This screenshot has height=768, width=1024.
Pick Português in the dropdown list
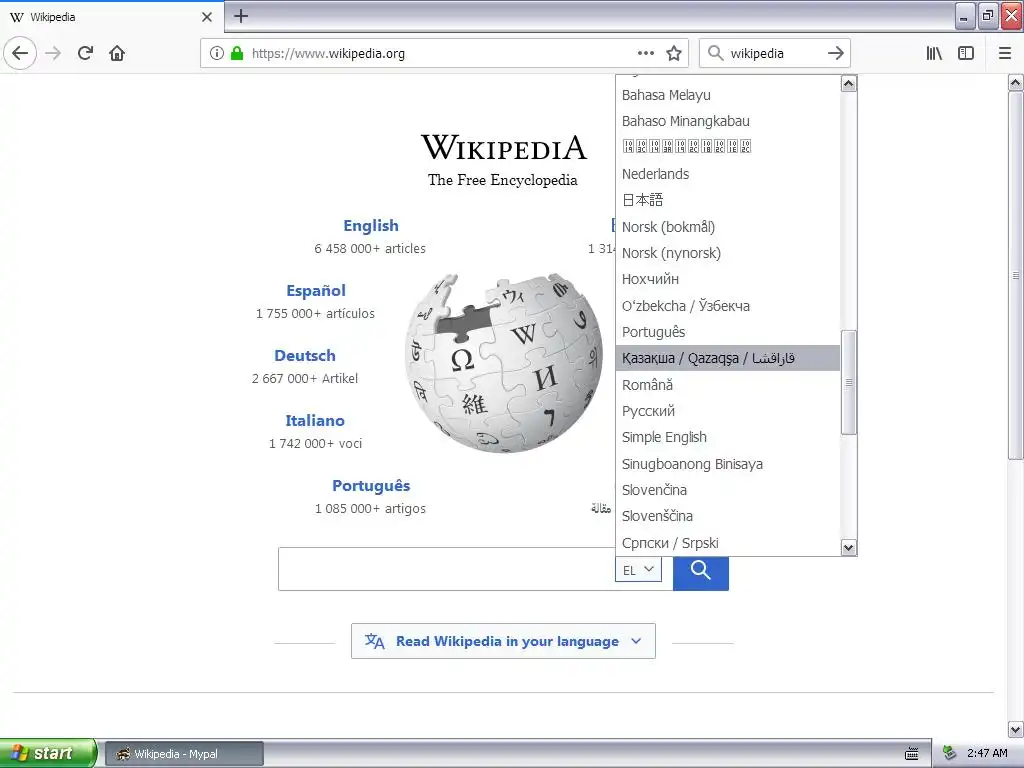pyautogui.click(x=728, y=332)
